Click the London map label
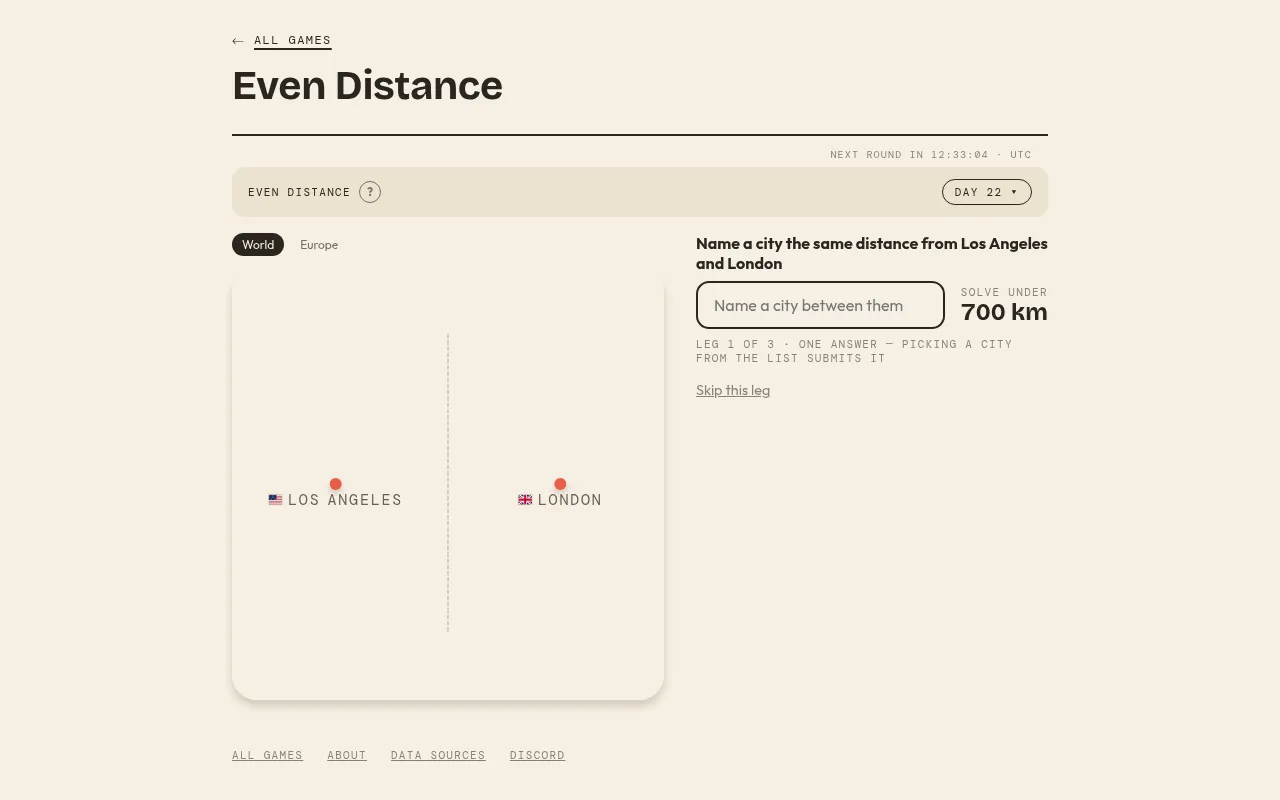Viewport: 1280px width, 800px height. tap(570, 500)
